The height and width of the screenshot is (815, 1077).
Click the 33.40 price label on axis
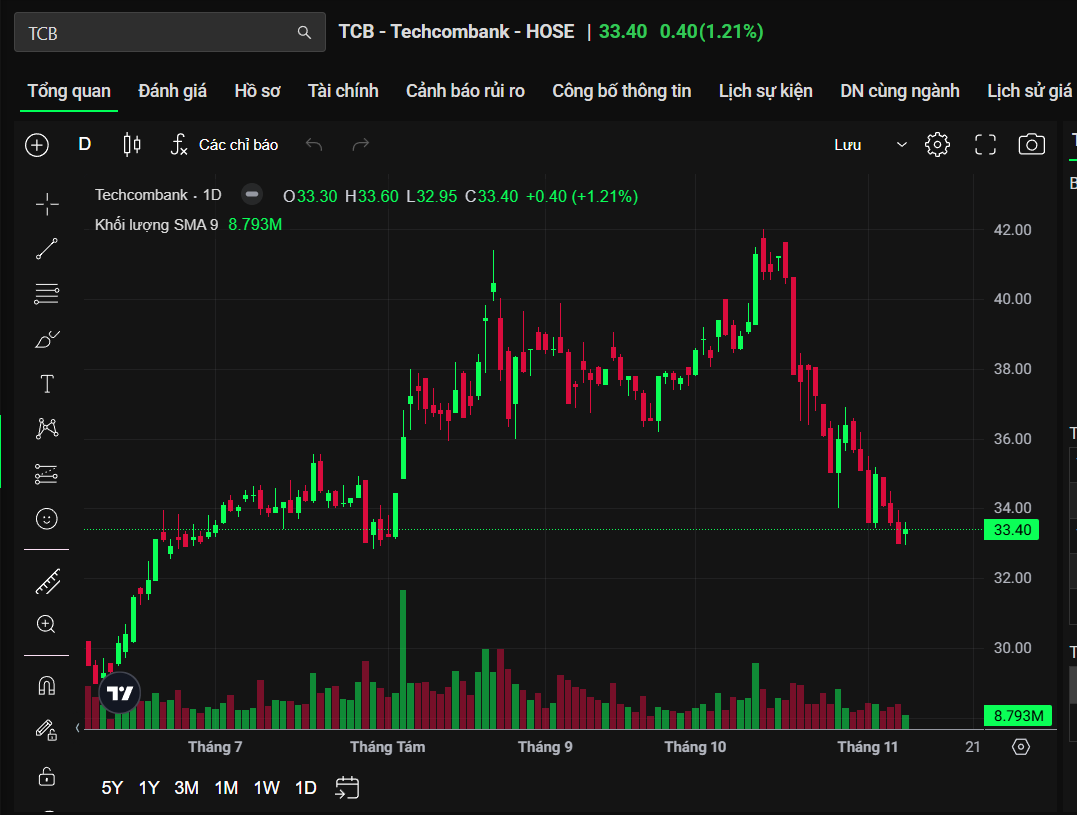click(1010, 530)
